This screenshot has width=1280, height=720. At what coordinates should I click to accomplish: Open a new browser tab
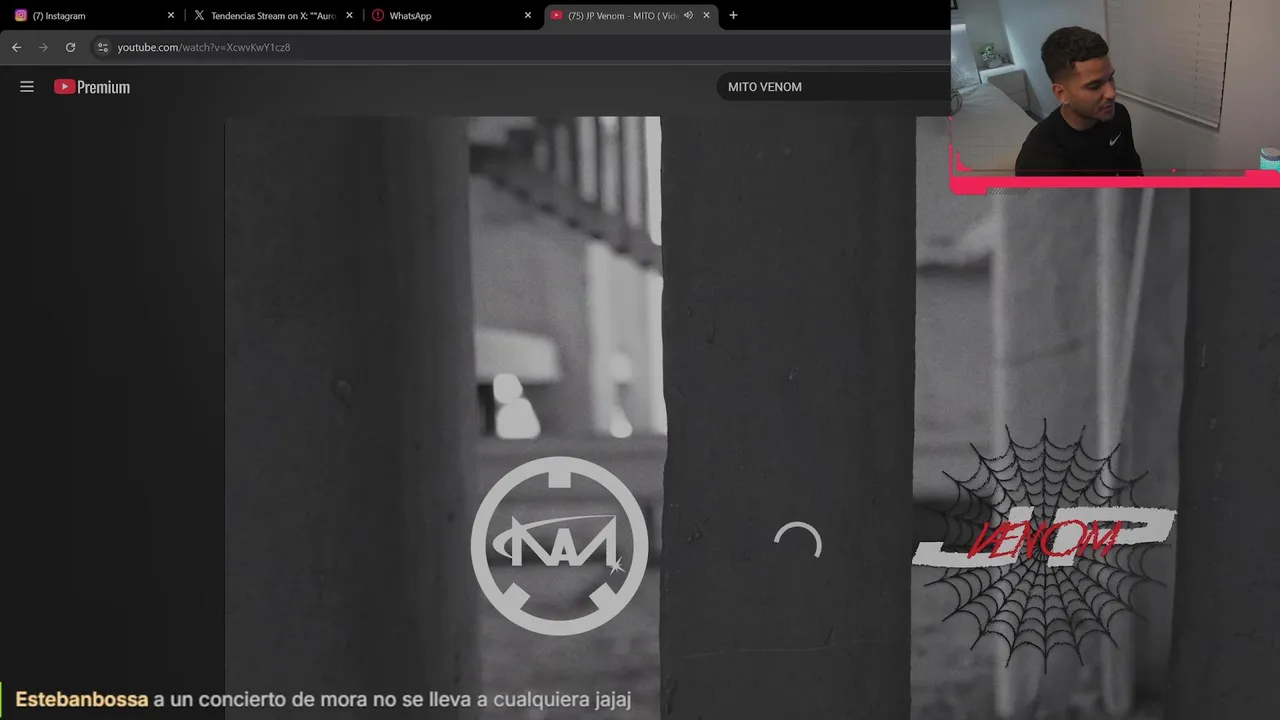[x=733, y=15]
